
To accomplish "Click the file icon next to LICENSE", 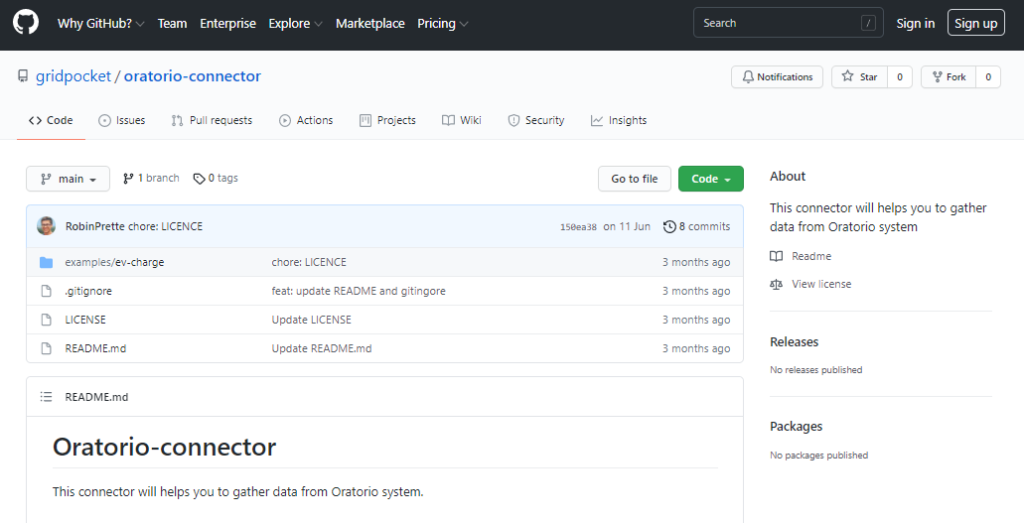I will click(x=46, y=320).
